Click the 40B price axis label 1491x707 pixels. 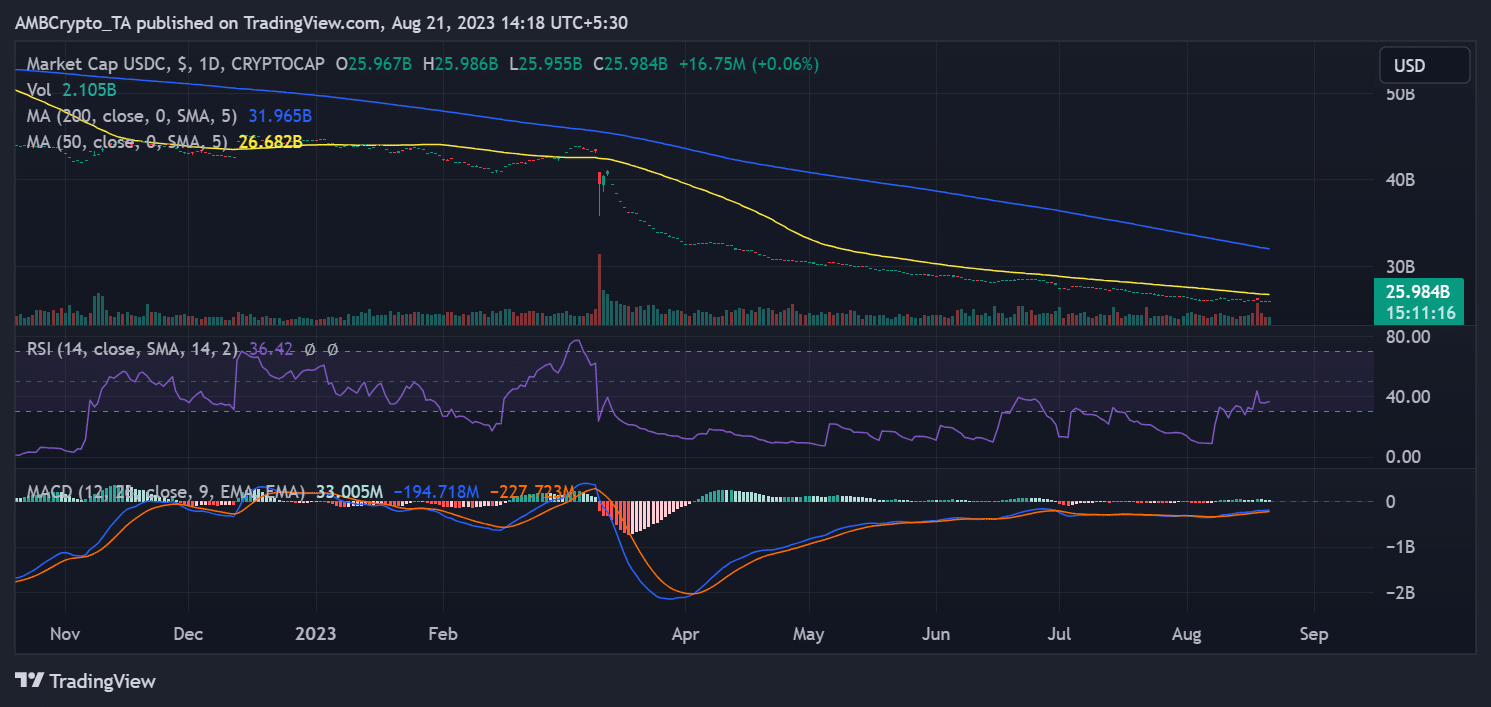[1398, 181]
